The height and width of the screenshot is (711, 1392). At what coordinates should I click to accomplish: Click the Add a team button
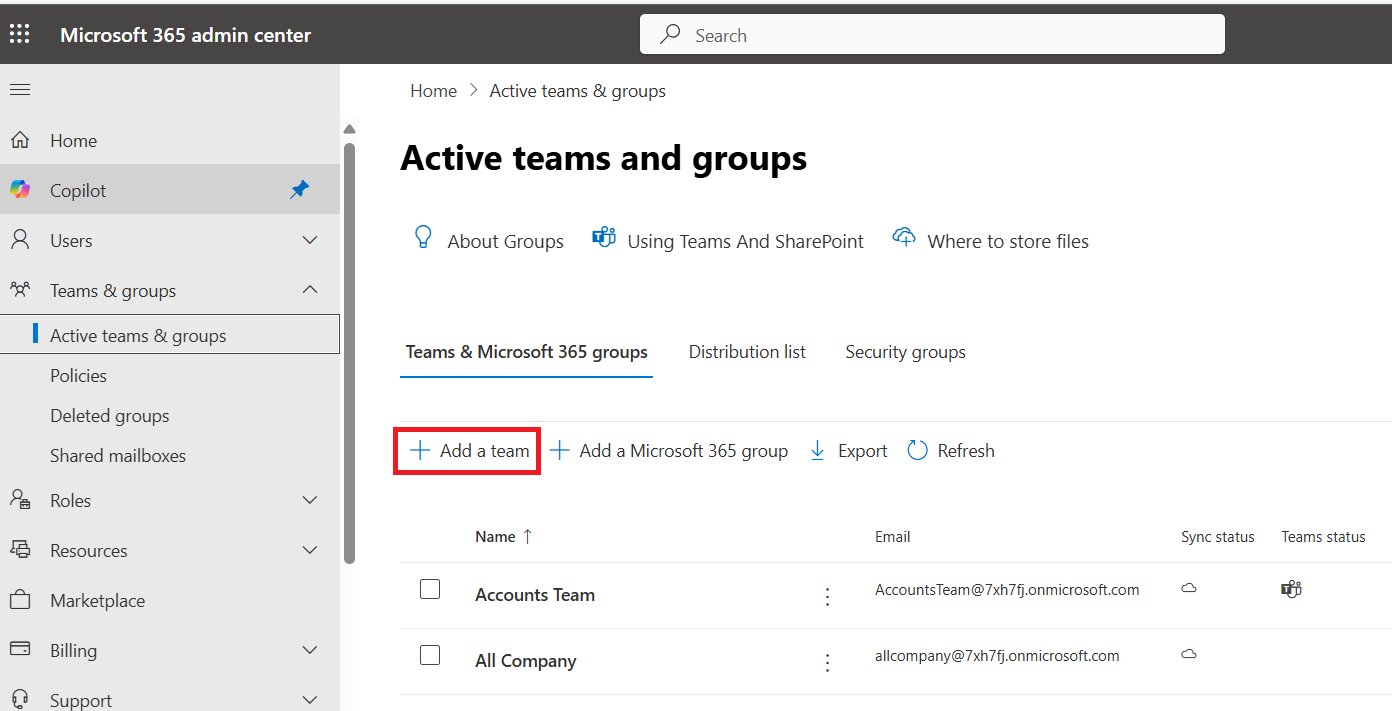(469, 451)
